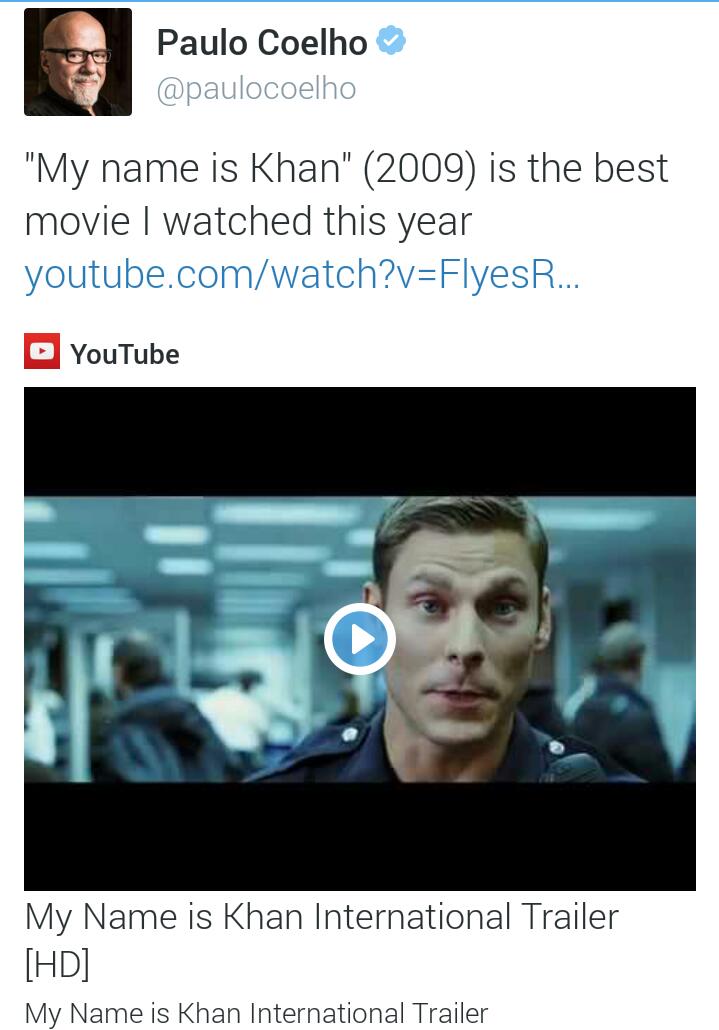Image resolution: width=719 pixels, height=1030 pixels.
Task: Open the Paulo Coelho display name
Action: point(262,43)
